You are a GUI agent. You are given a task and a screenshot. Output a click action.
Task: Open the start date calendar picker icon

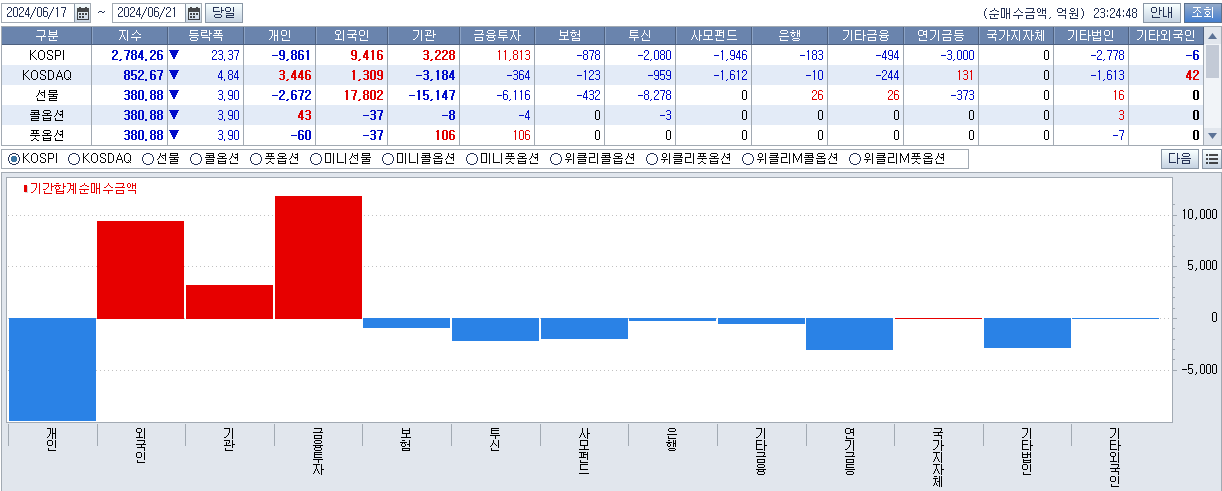tap(83, 13)
